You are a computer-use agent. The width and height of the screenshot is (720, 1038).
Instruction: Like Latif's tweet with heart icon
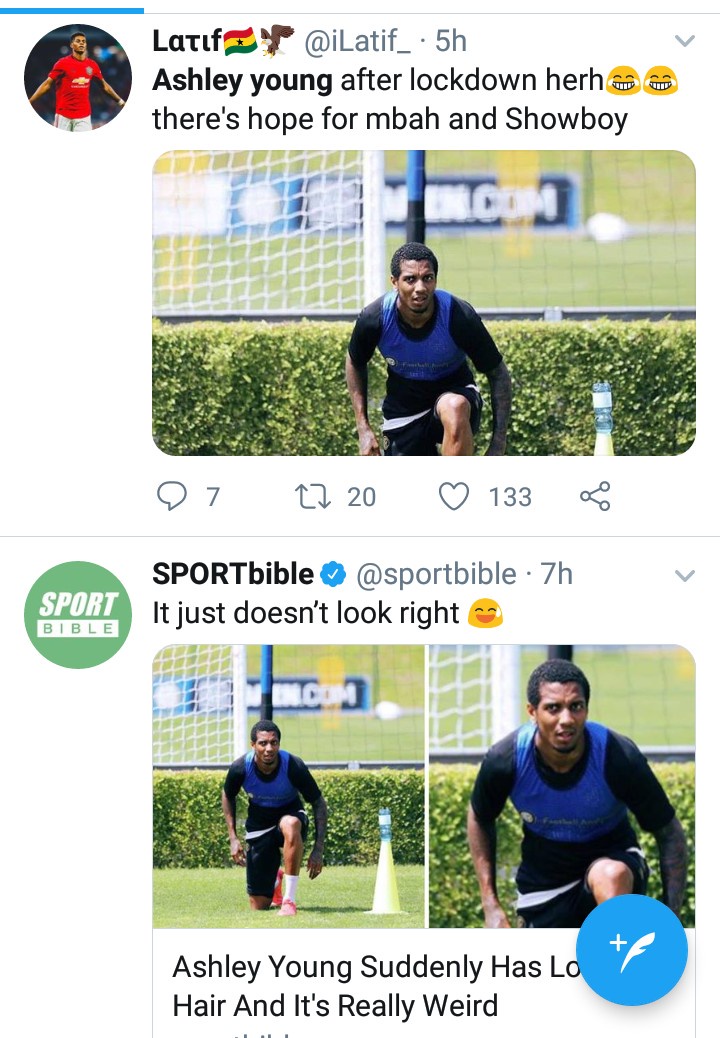click(x=454, y=496)
